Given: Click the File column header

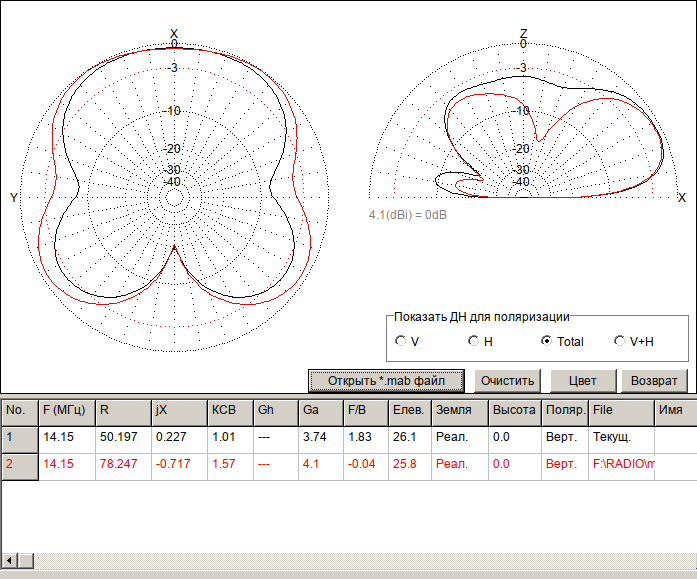Looking at the screenshot, I should 620,410.
